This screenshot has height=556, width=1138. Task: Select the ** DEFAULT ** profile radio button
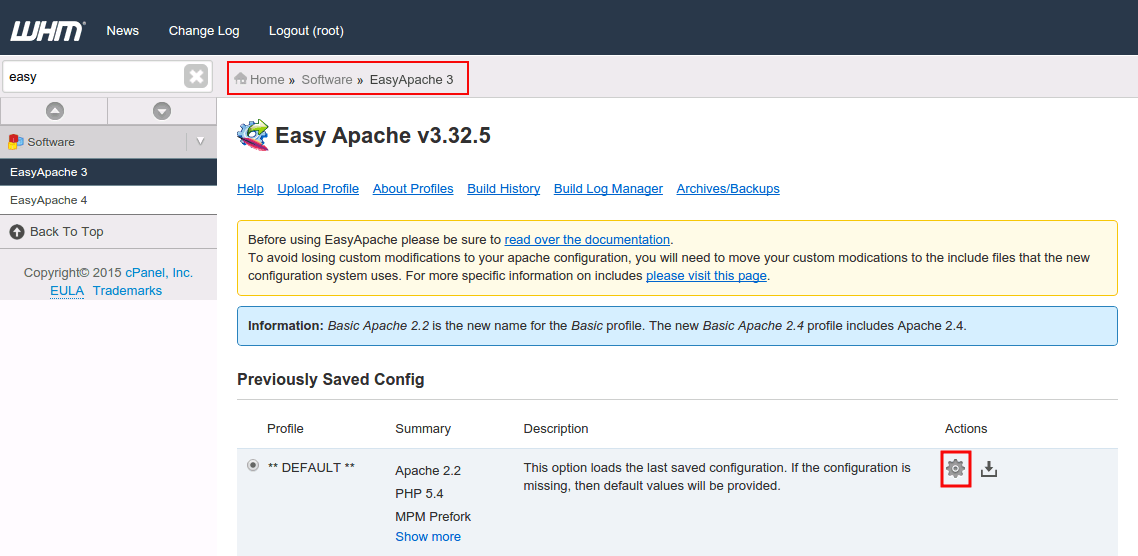click(253, 465)
